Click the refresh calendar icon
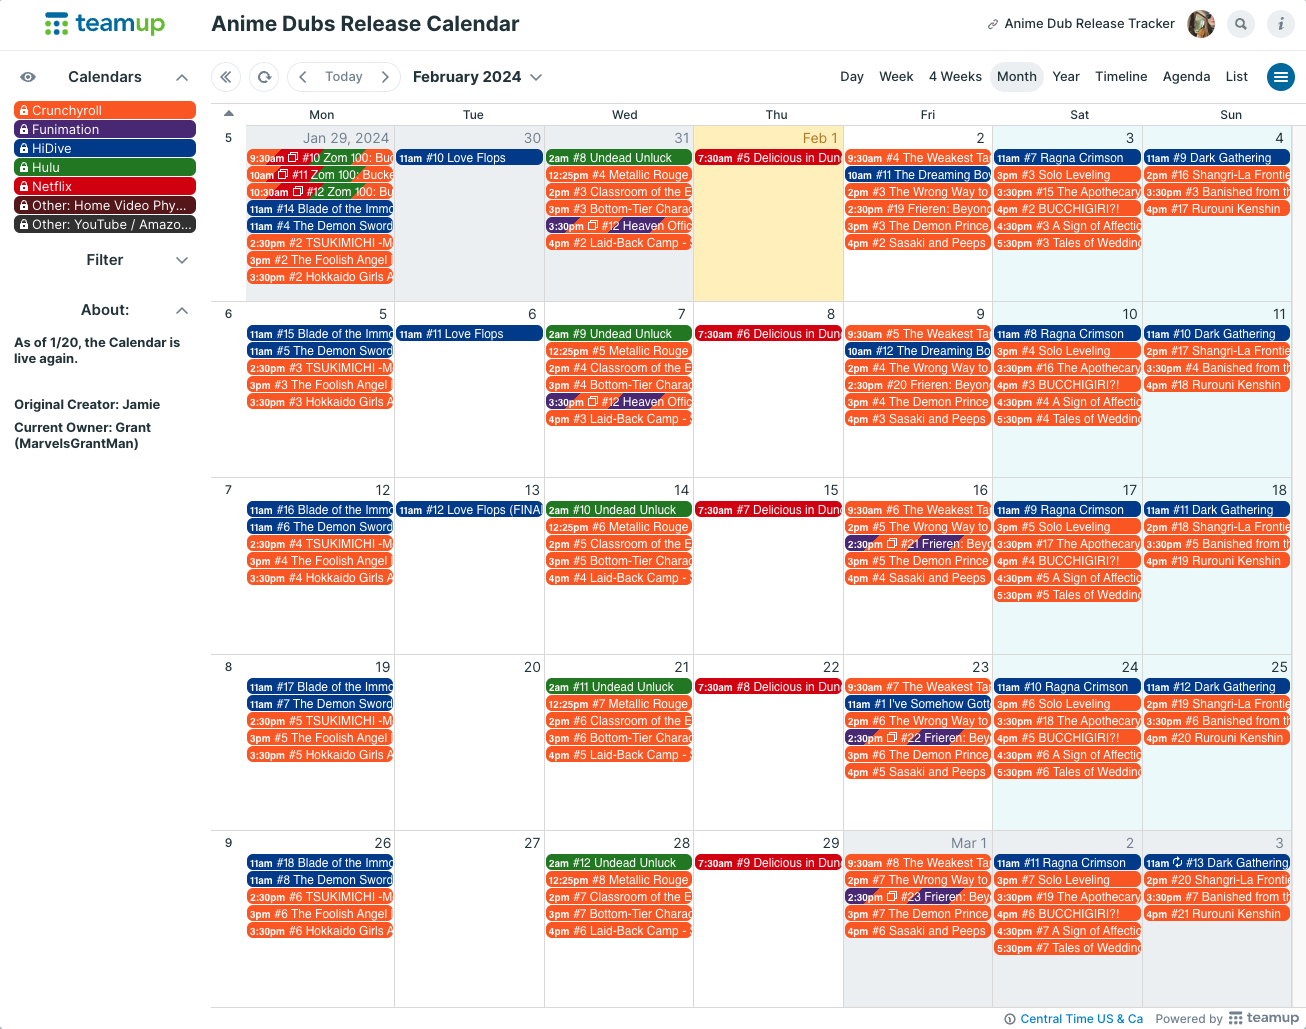 [x=264, y=77]
